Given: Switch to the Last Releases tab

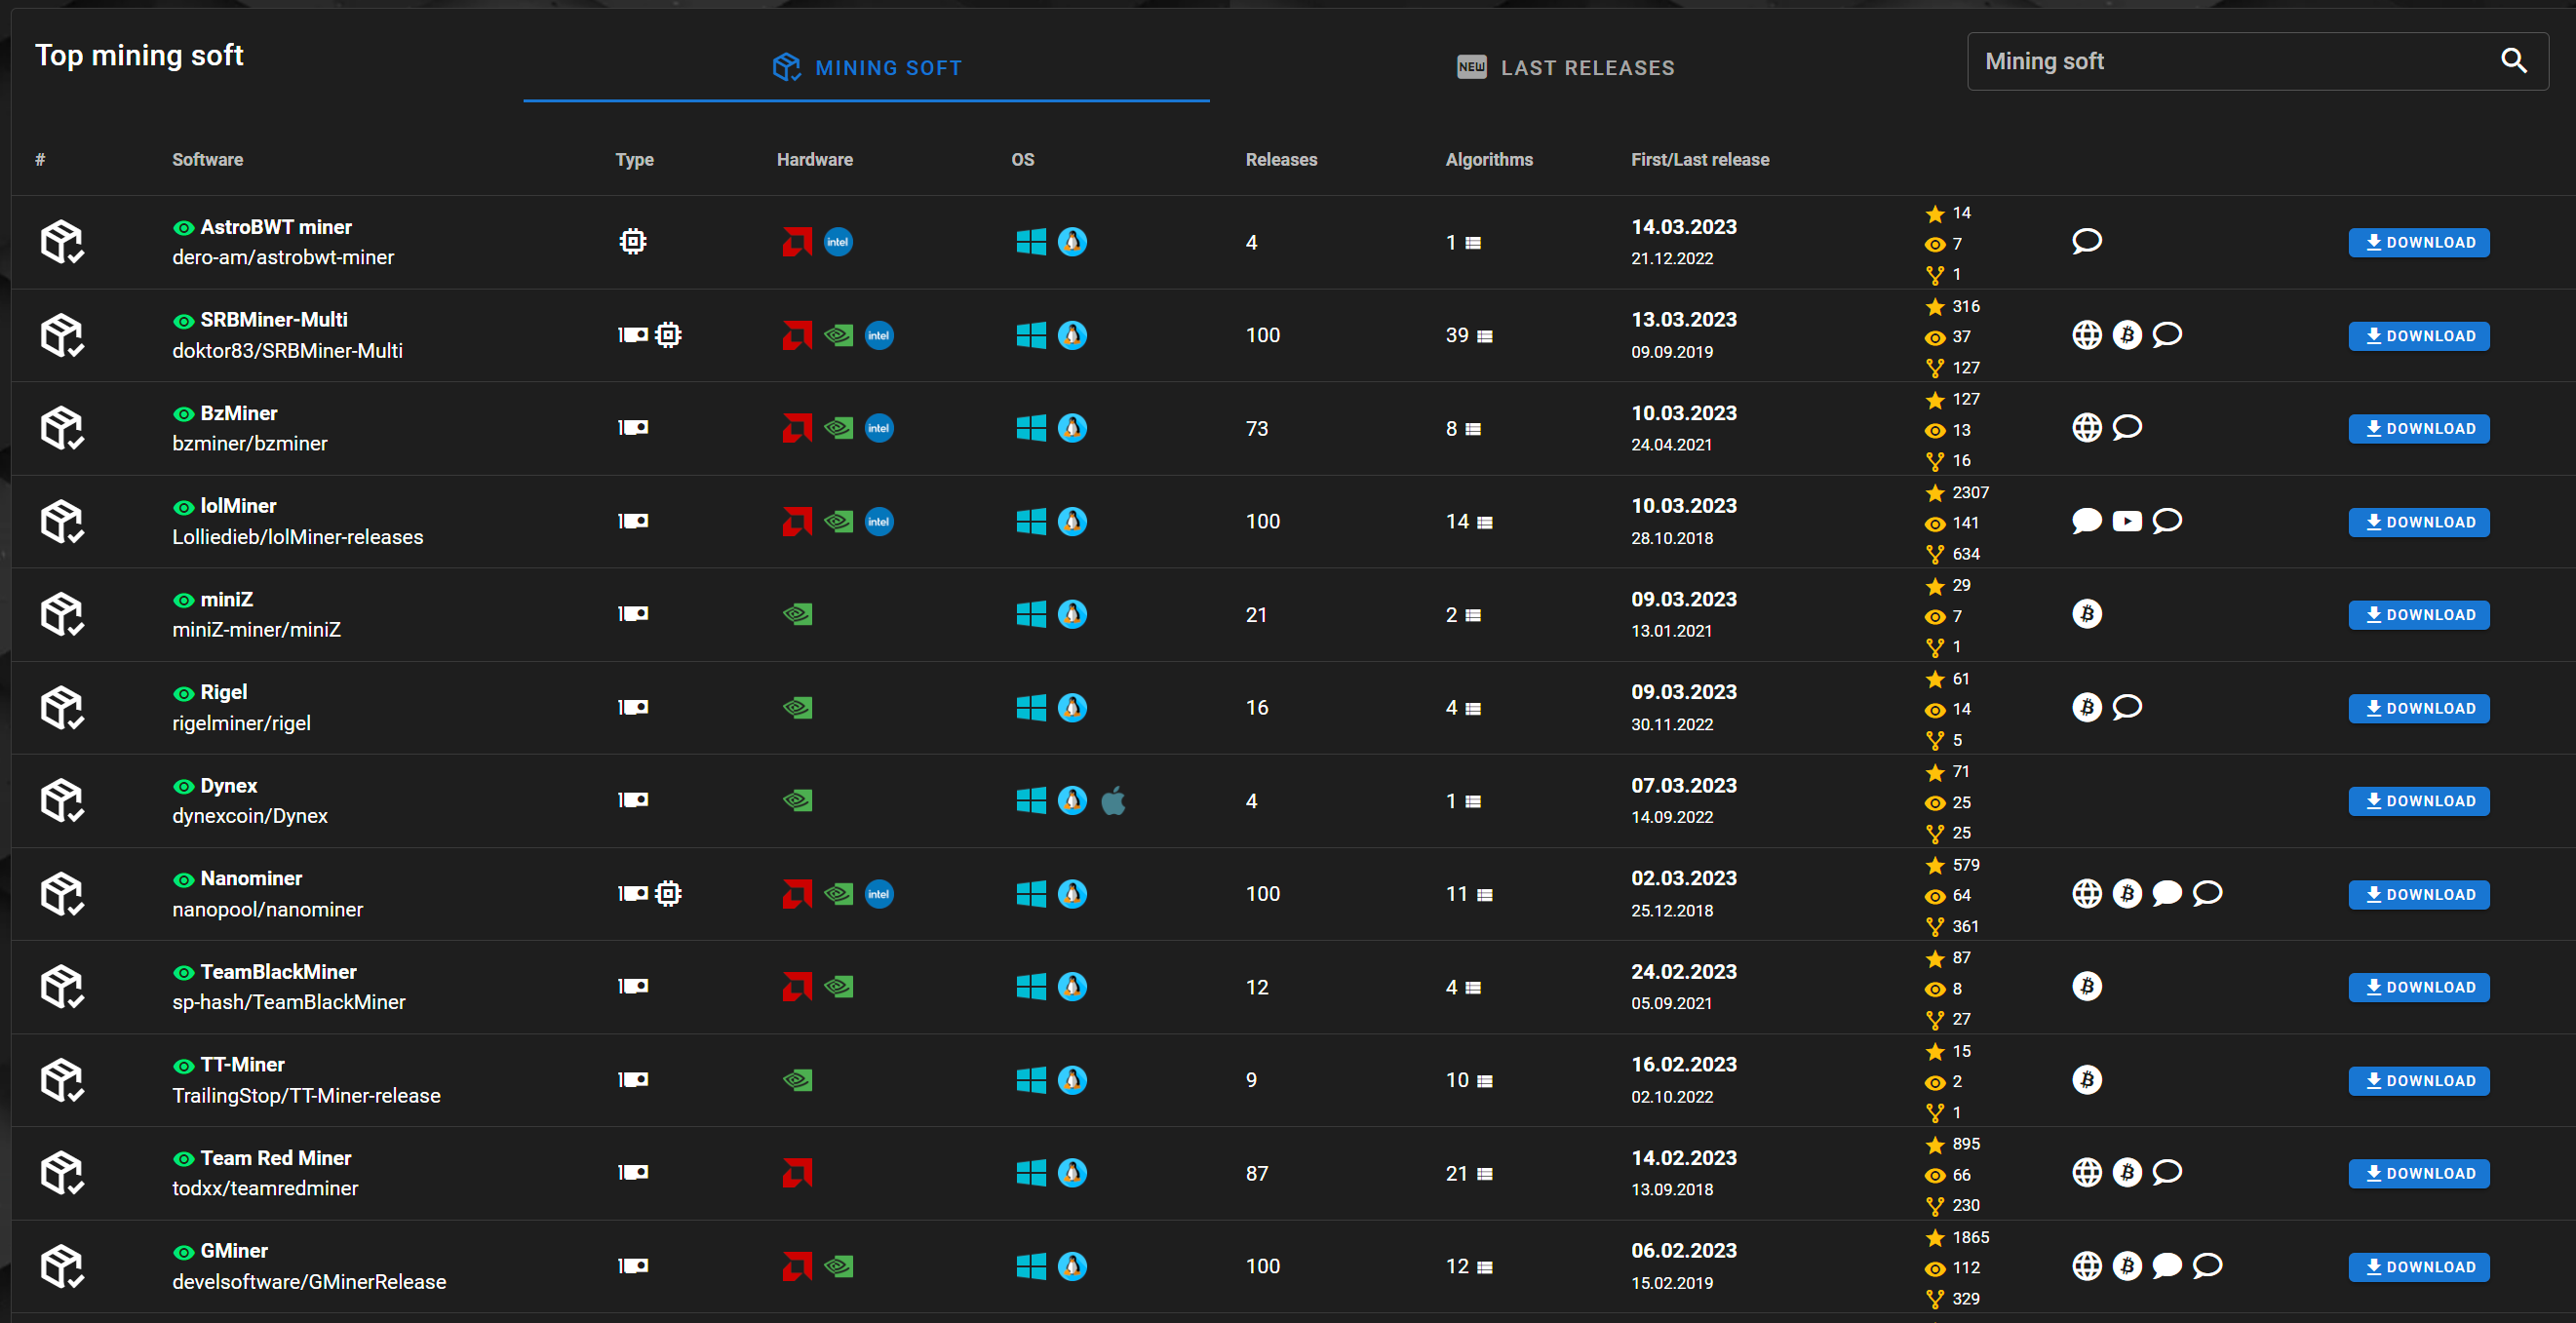Looking at the screenshot, I should [1565, 67].
